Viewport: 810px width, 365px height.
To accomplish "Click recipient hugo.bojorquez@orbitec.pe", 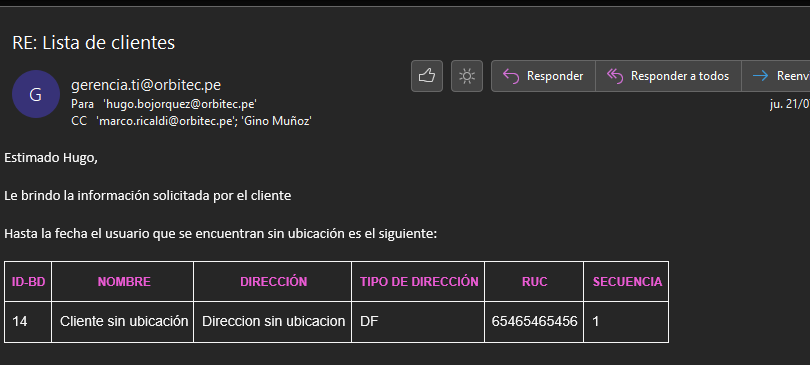I will pos(180,104).
